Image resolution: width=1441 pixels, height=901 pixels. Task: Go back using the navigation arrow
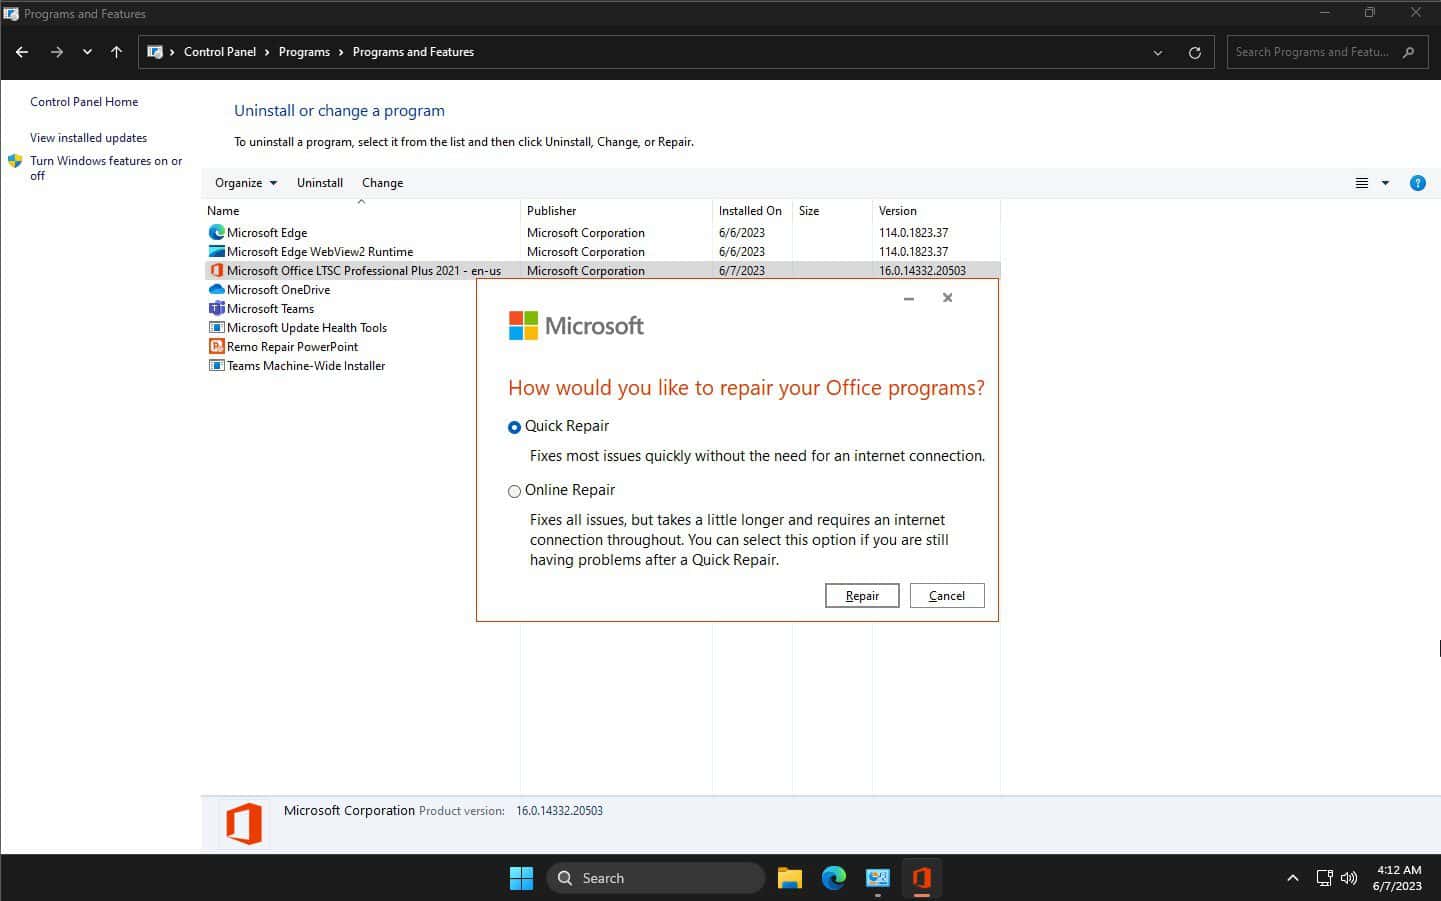point(22,52)
